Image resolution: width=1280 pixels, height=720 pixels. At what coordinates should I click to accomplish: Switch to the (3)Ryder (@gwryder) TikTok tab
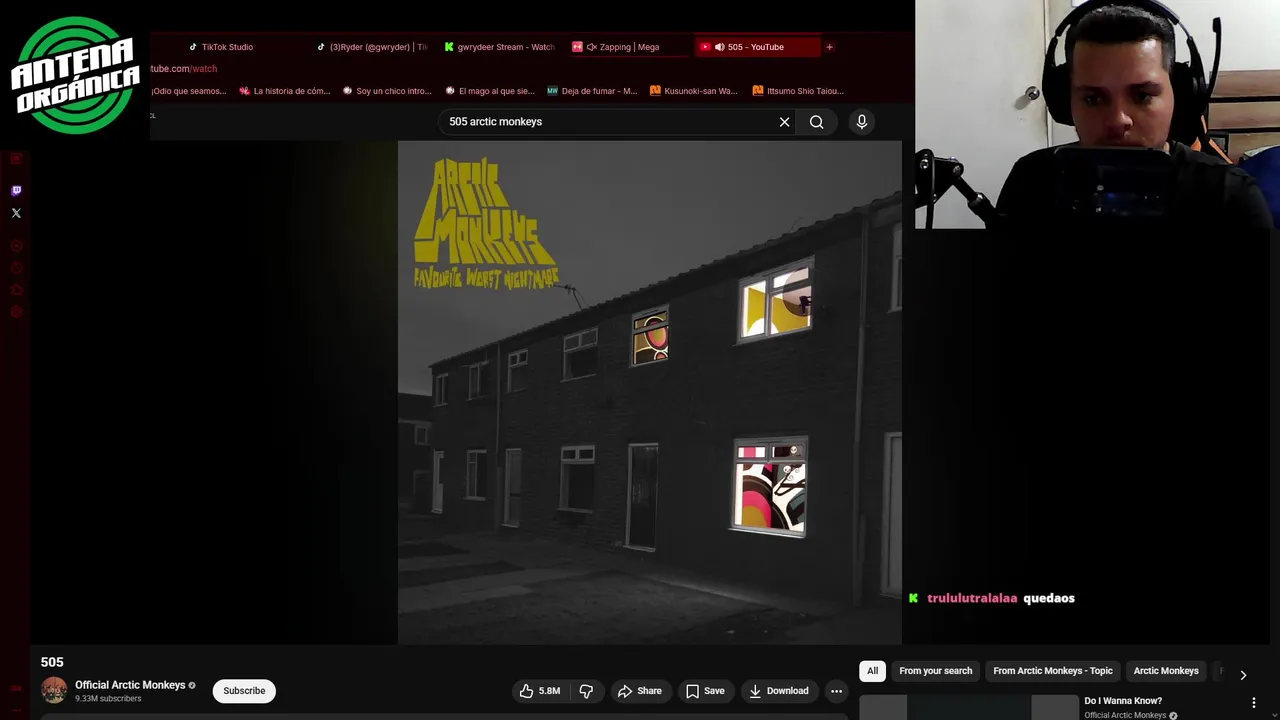click(374, 47)
